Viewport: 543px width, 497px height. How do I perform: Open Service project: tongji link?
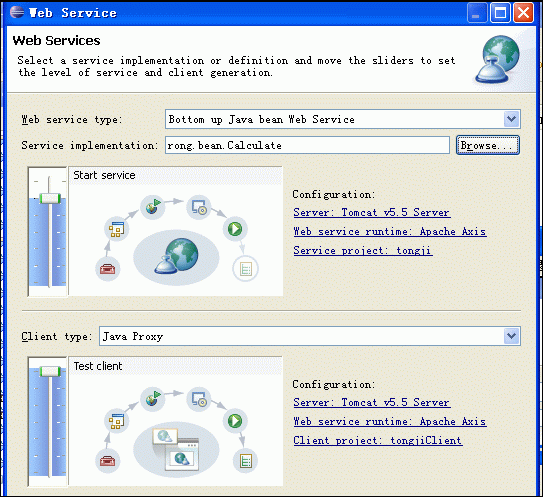pos(363,250)
